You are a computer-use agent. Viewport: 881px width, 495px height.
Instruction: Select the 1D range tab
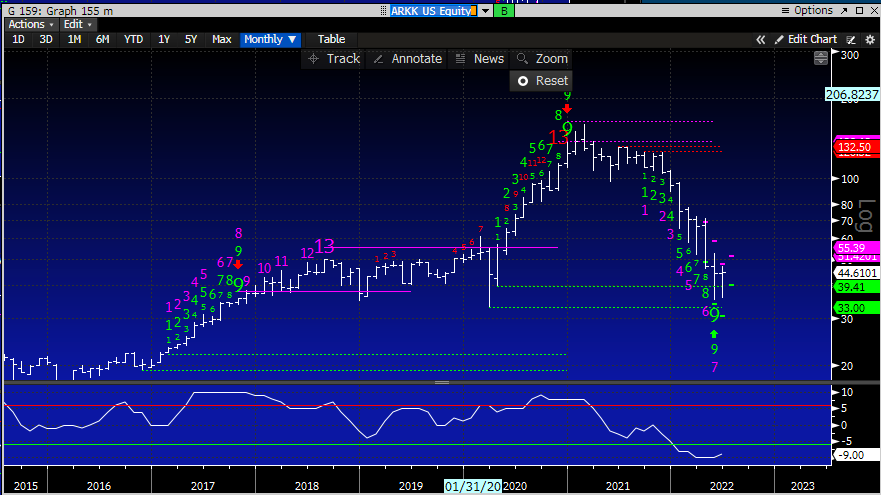point(19,39)
